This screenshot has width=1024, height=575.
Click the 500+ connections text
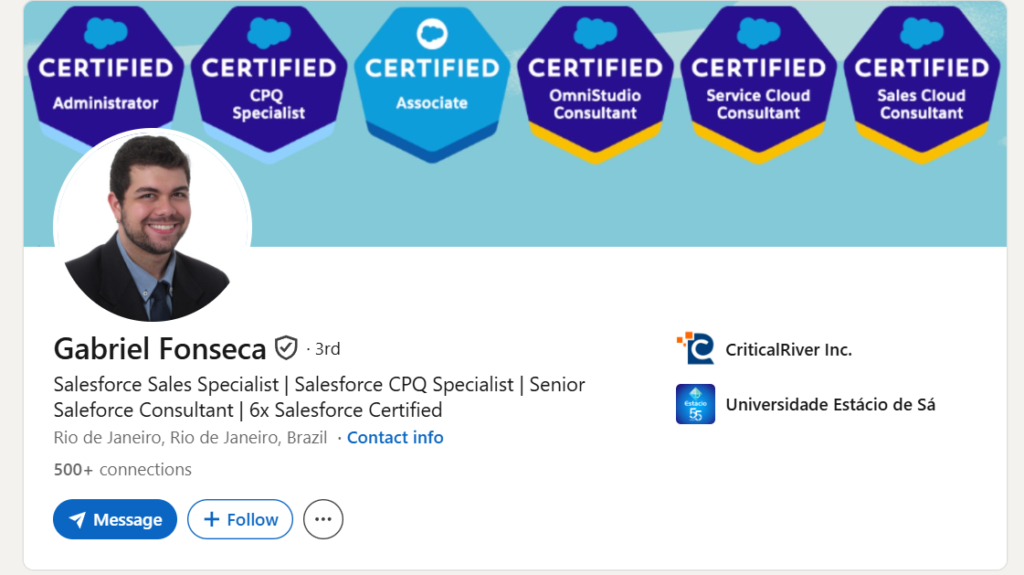click(x=122, y=469)
